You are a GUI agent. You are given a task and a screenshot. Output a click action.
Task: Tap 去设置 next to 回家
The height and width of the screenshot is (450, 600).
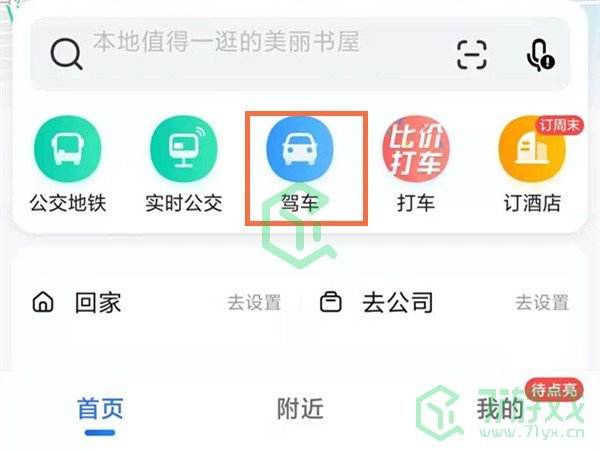[254, 303]
